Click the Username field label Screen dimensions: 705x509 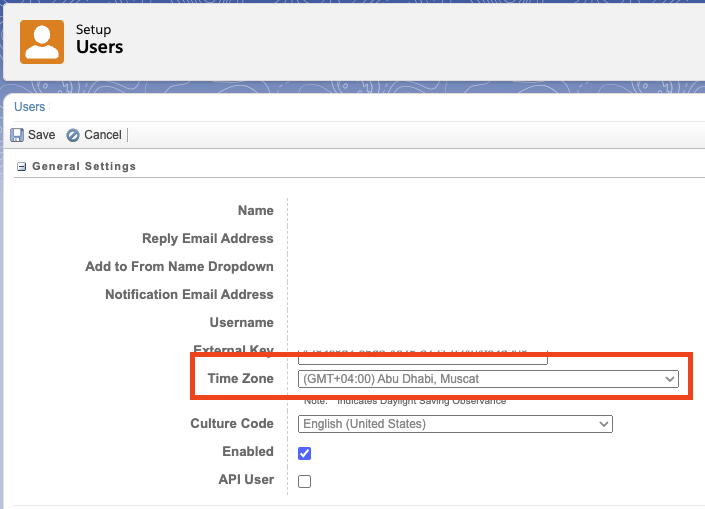coord(241,322)
